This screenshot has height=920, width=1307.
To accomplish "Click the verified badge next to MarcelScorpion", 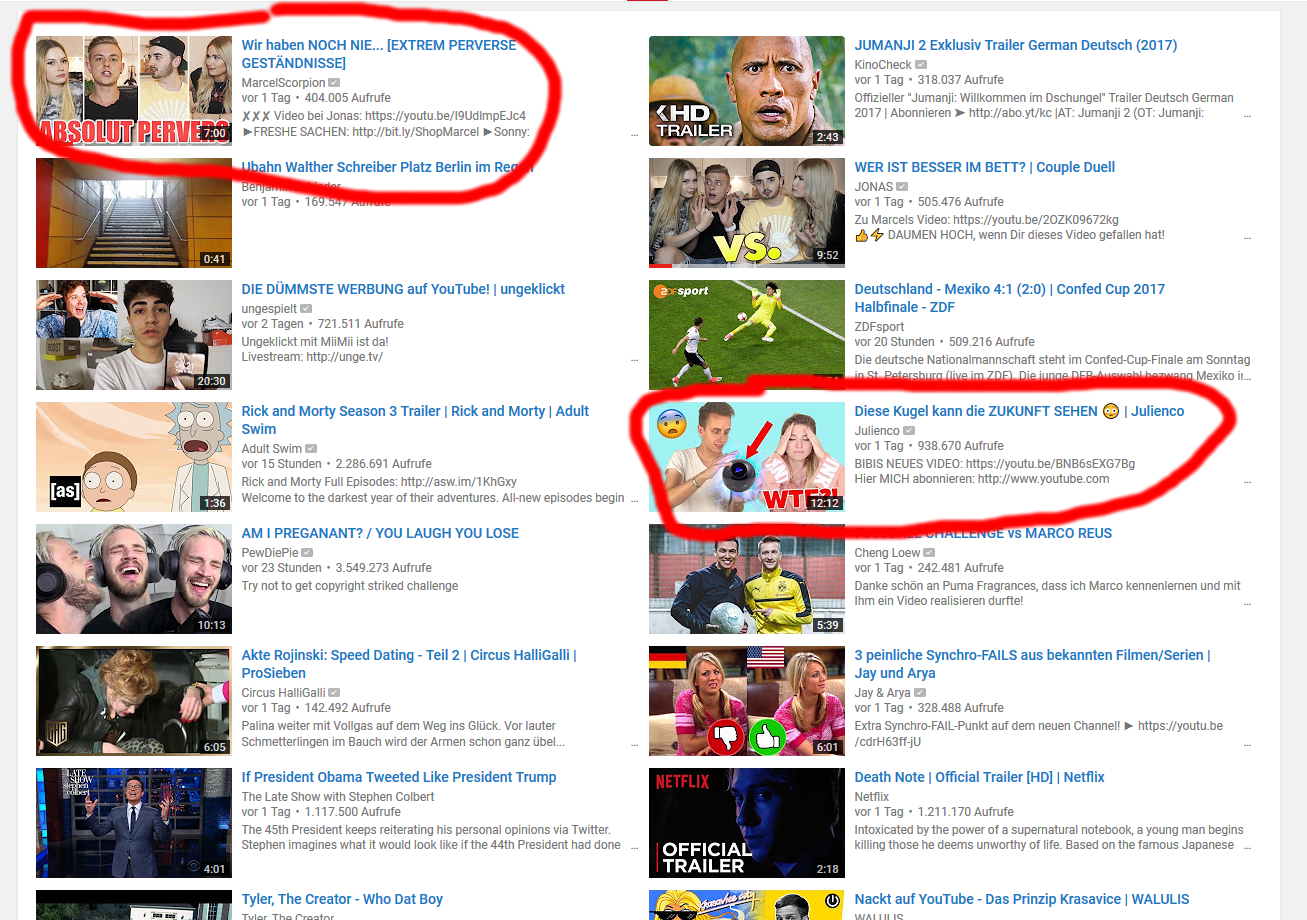I will click(x=334, y=83).
